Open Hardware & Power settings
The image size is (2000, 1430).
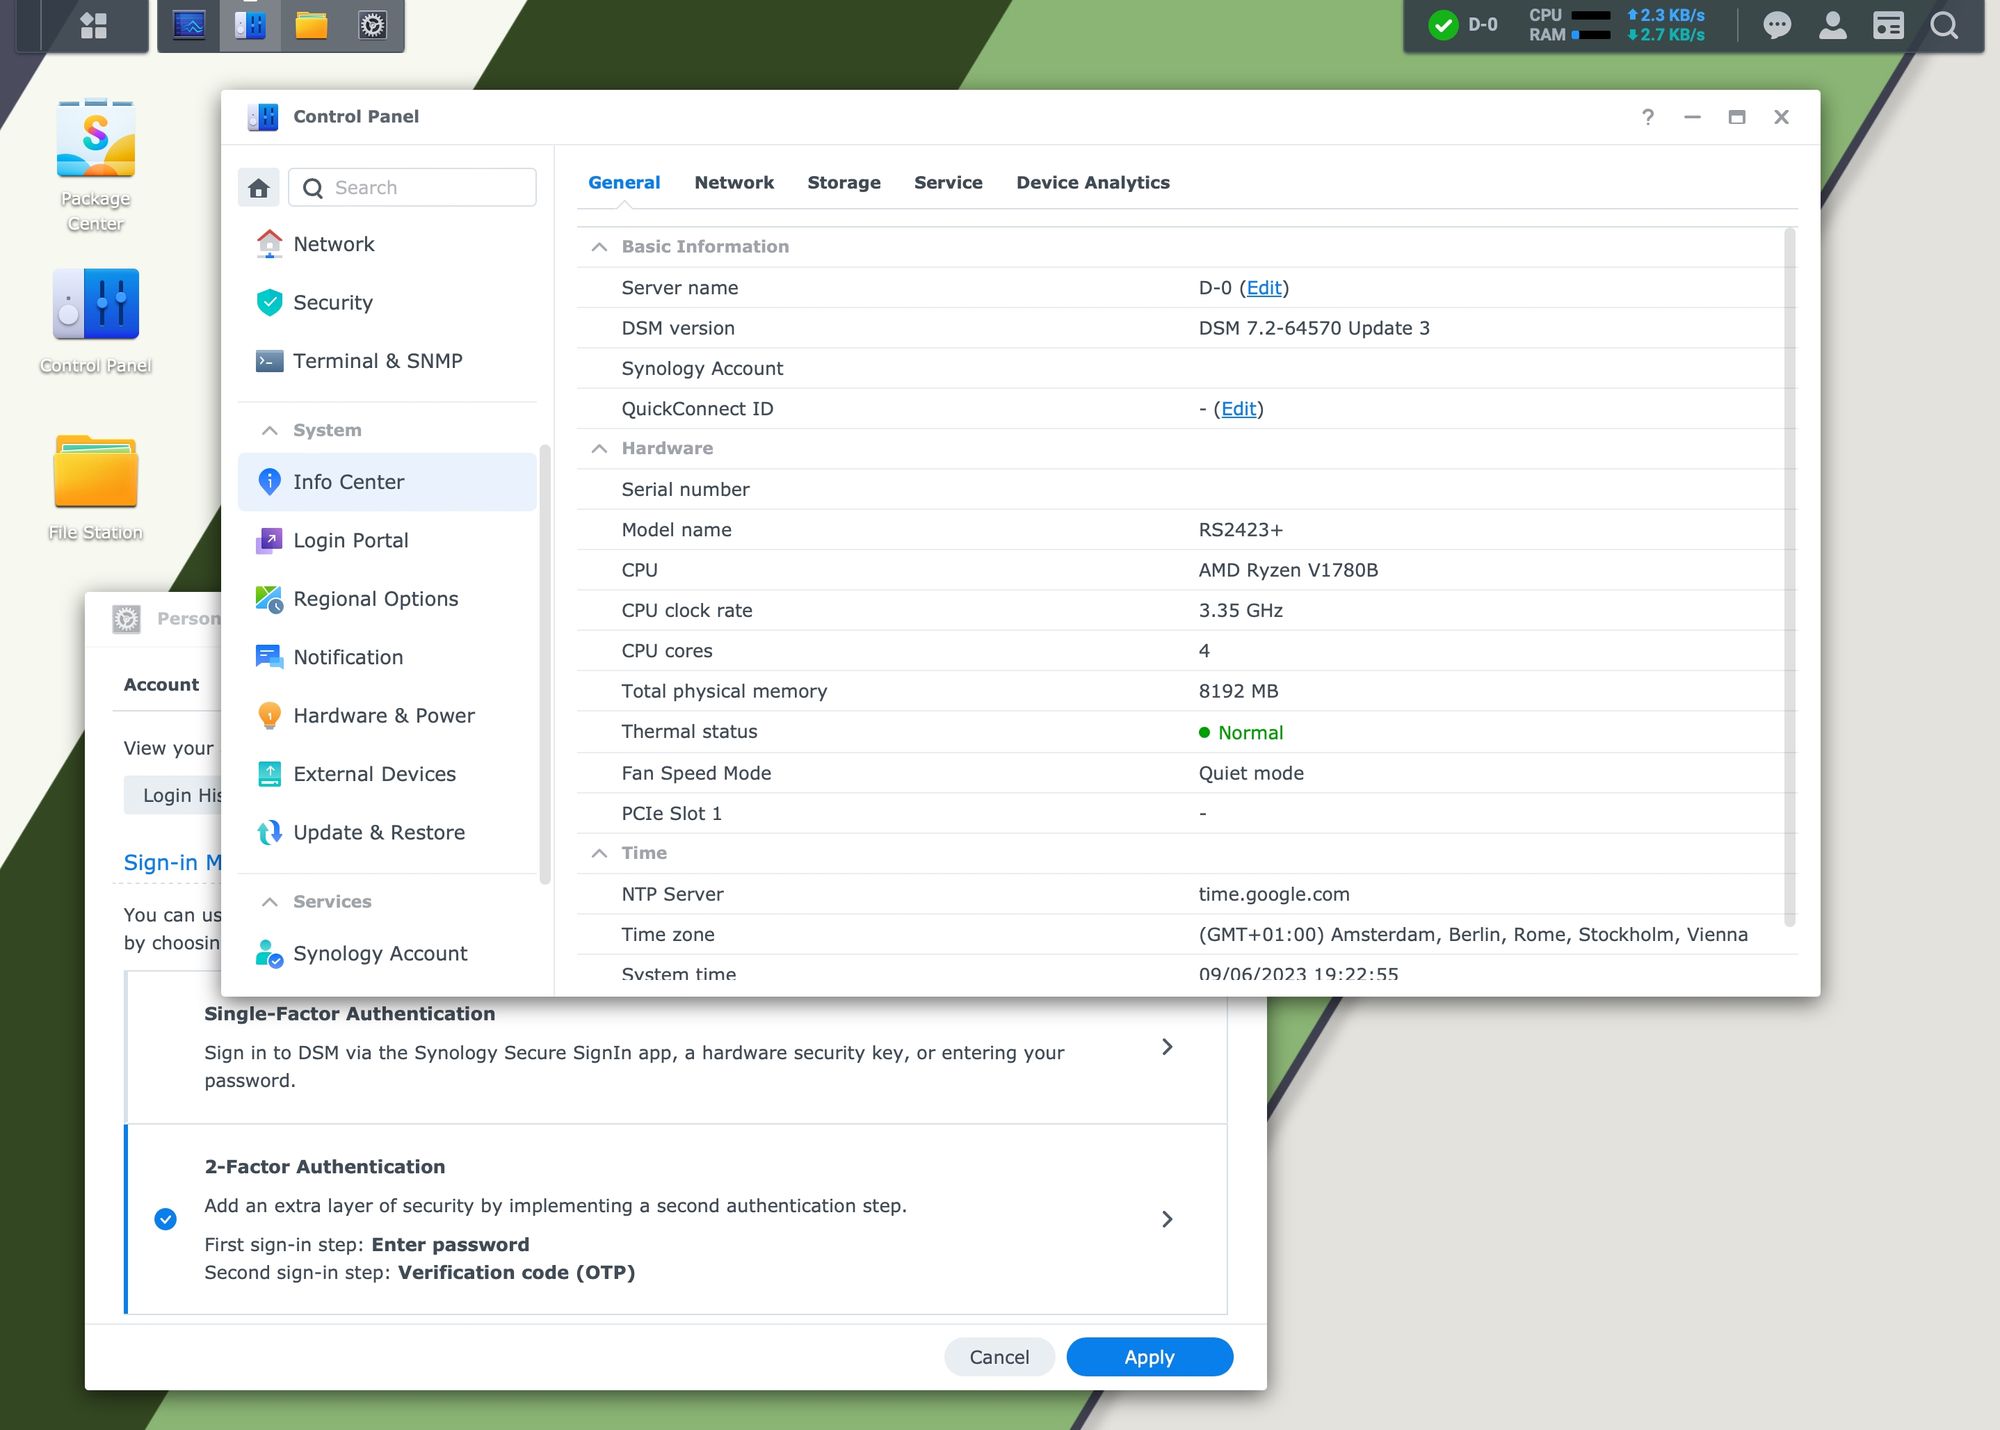(387, 716)
